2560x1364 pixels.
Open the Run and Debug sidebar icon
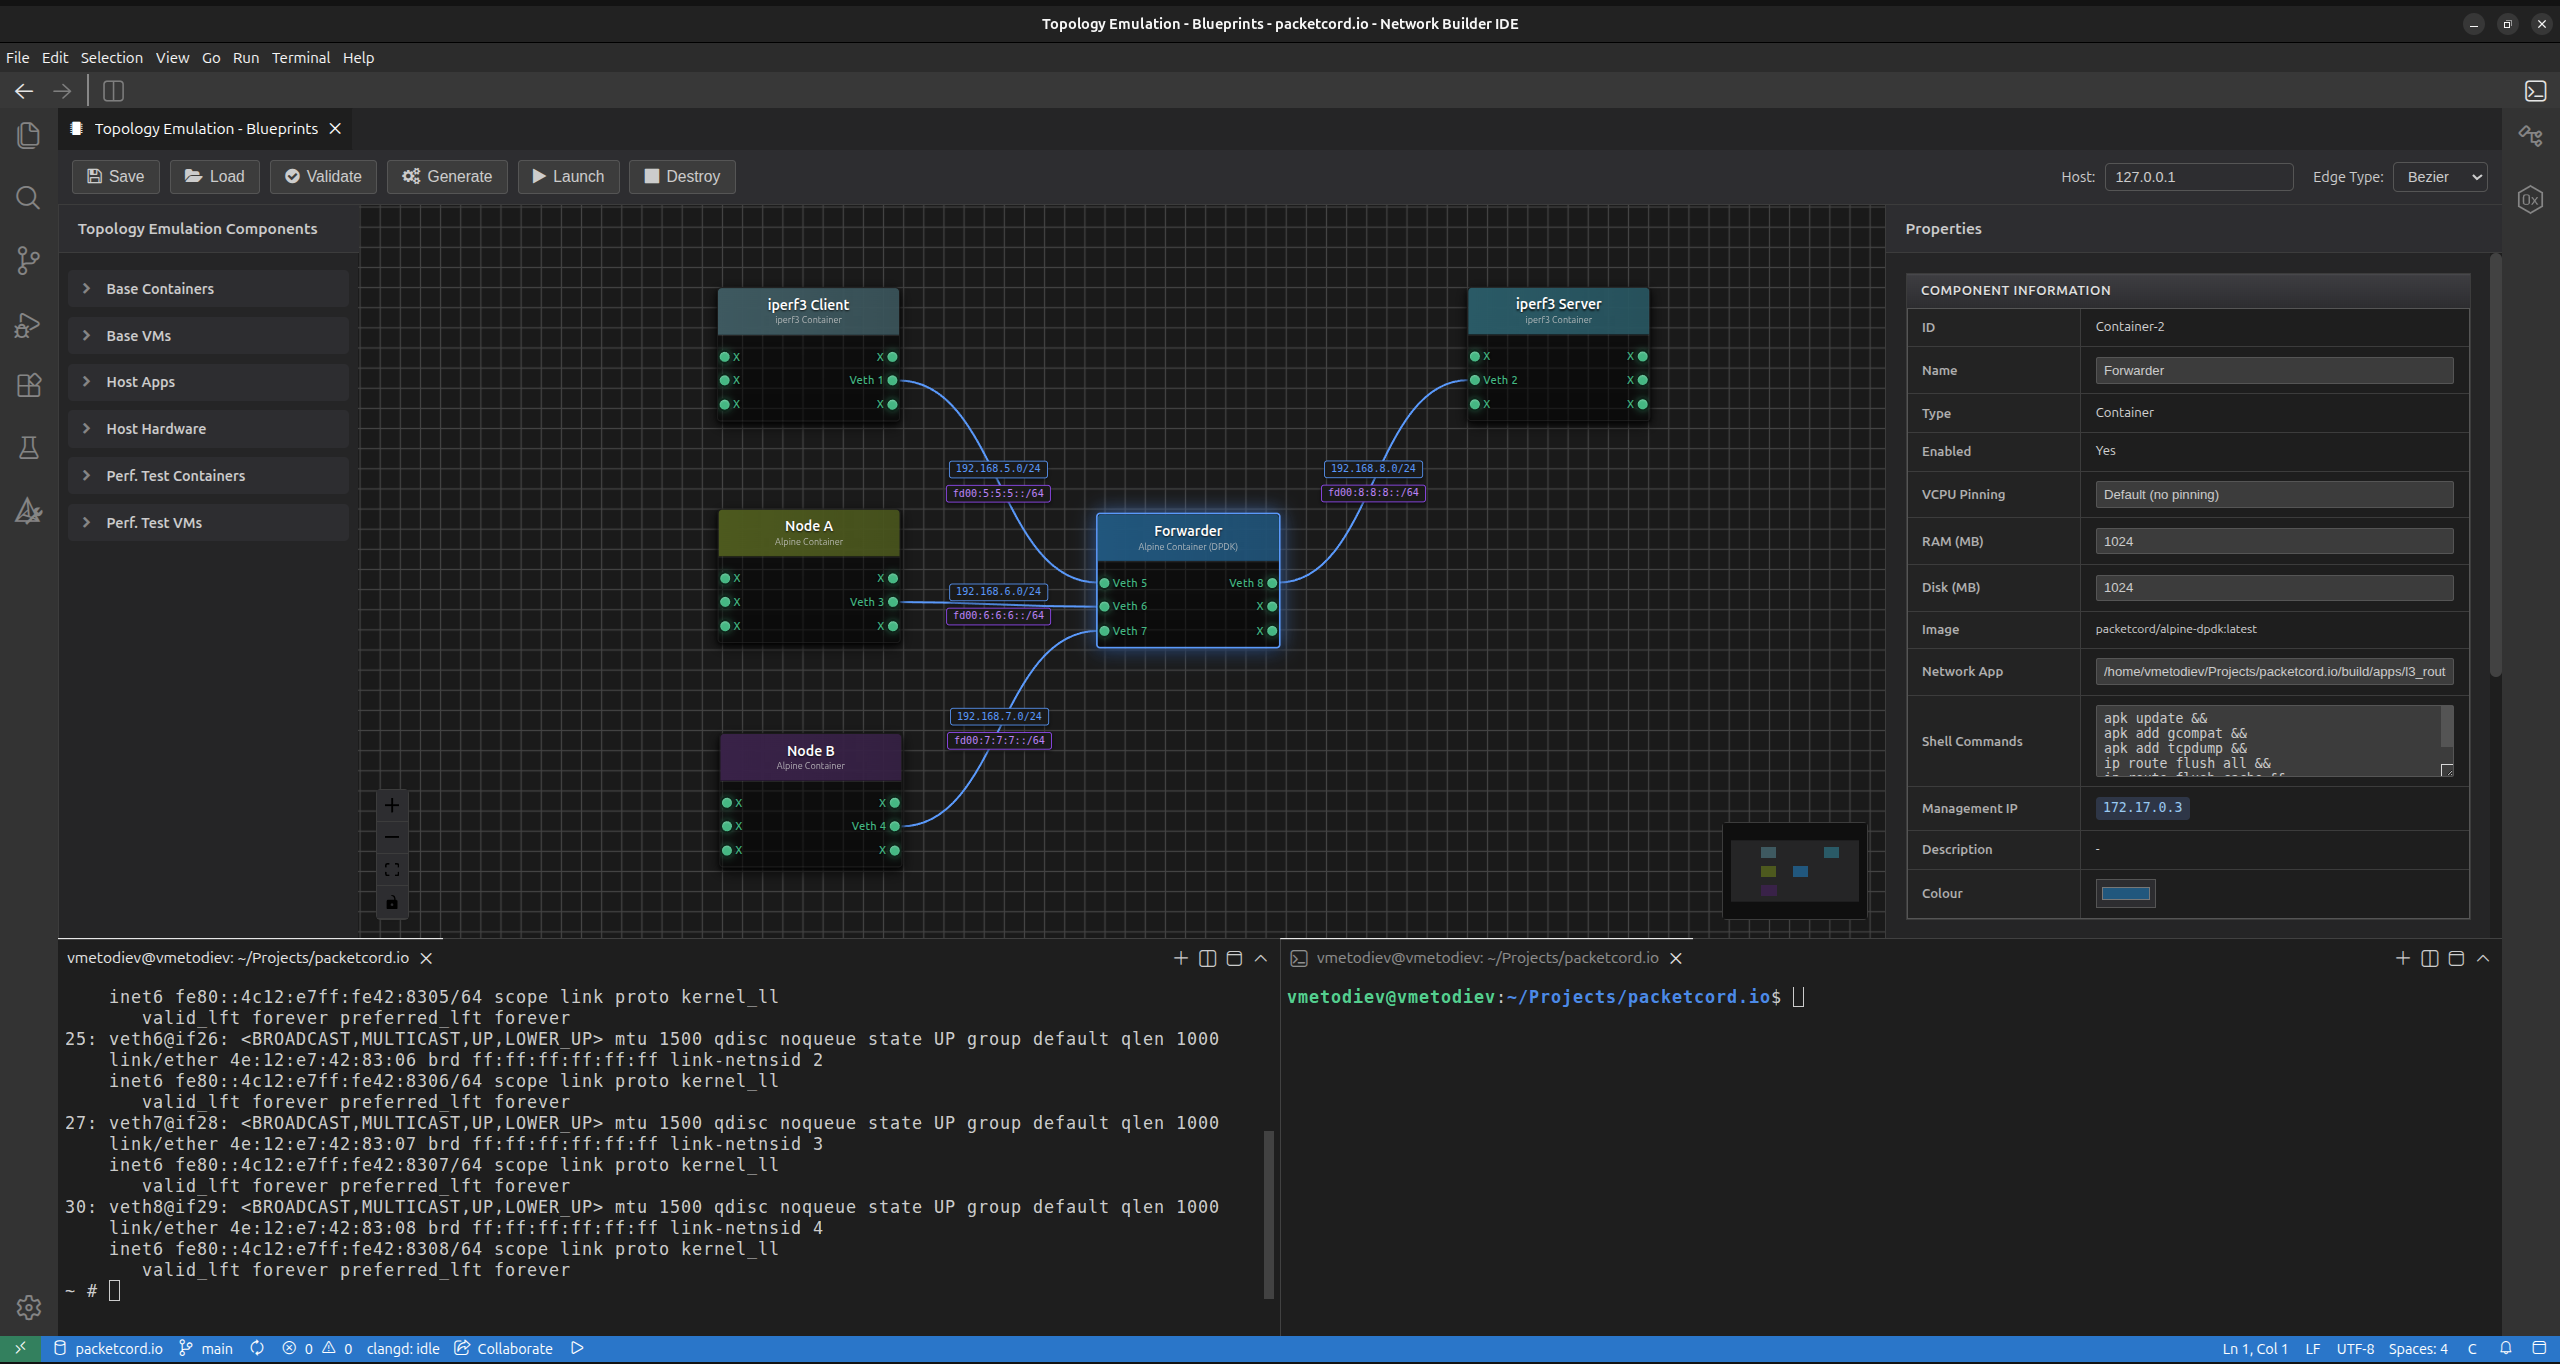point(28,324)
